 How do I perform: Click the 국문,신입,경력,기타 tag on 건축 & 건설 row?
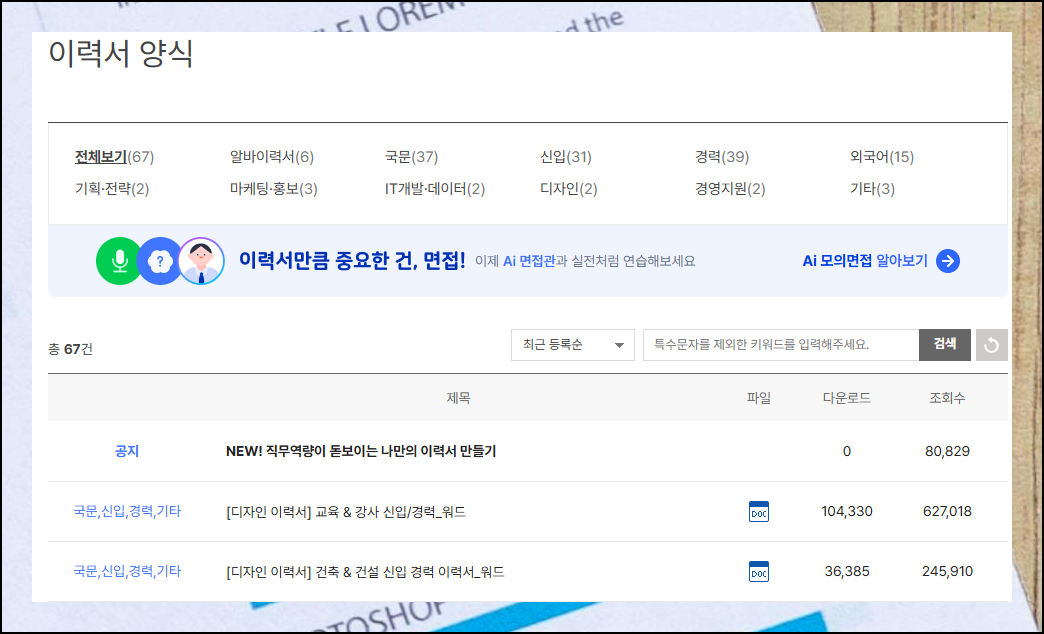coord(127,571)
